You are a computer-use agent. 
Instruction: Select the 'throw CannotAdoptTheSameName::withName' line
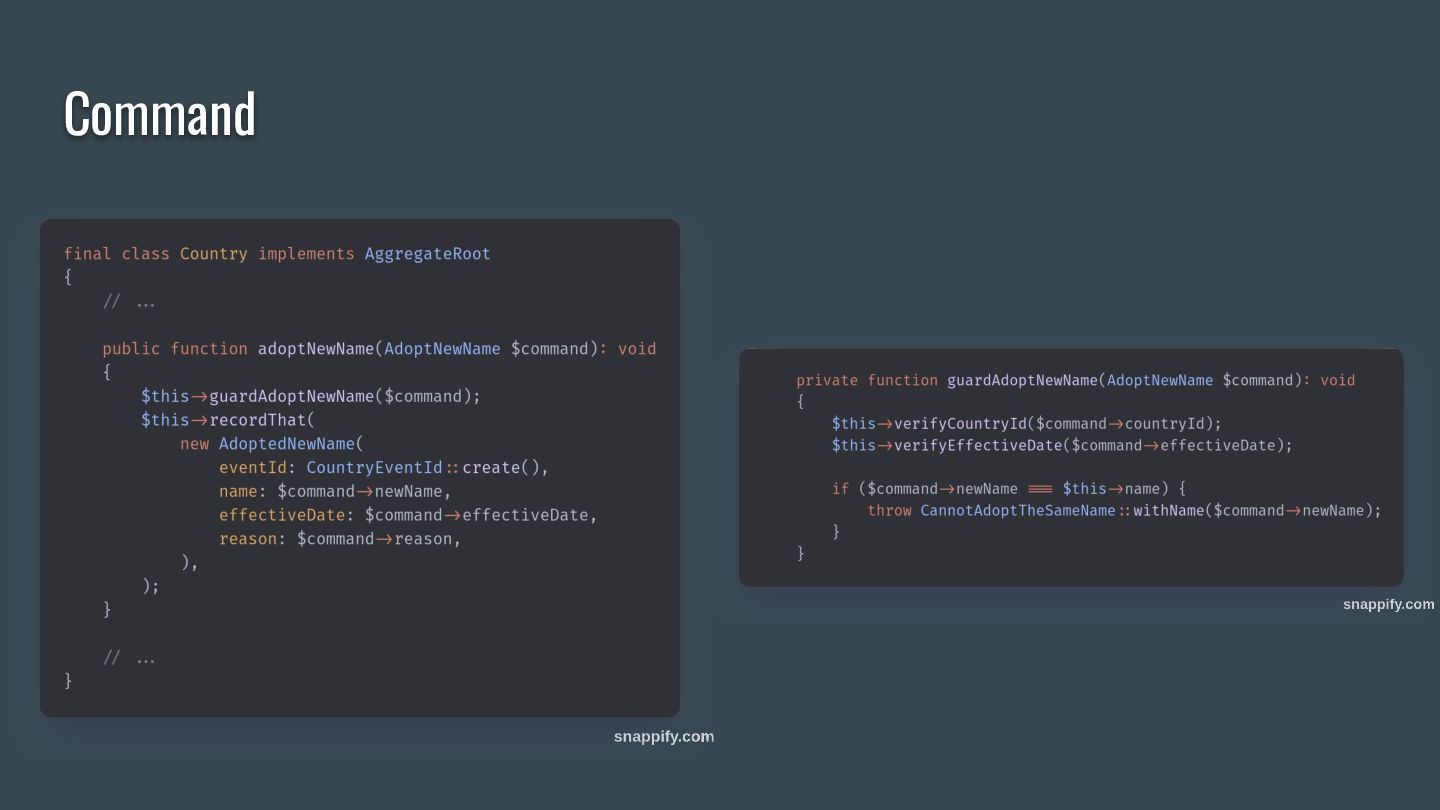pyautogui.click(x=1124, y=511)
